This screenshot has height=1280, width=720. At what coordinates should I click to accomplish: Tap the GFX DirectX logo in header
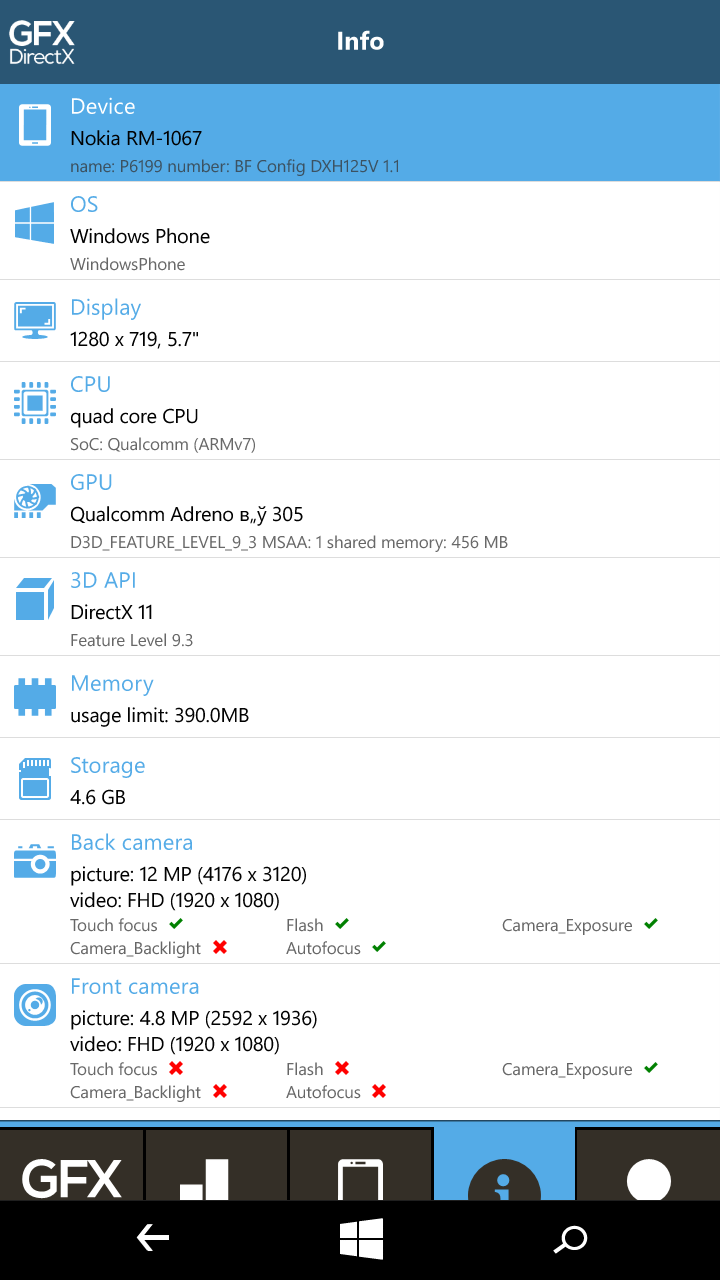pyautogui.click(x=42, y=42)
